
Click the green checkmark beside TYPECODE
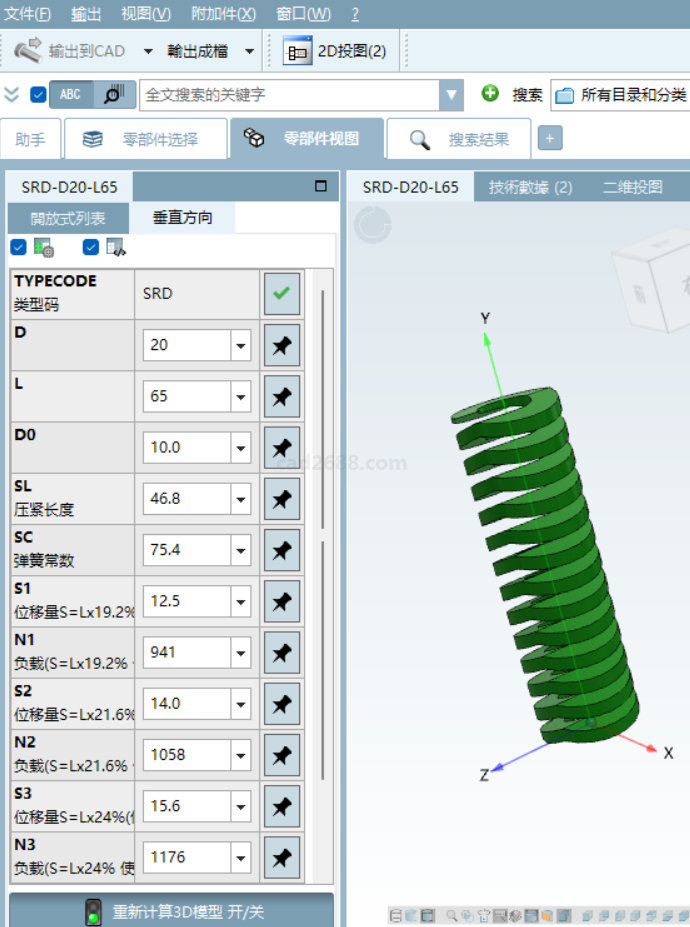pos(282,294)
